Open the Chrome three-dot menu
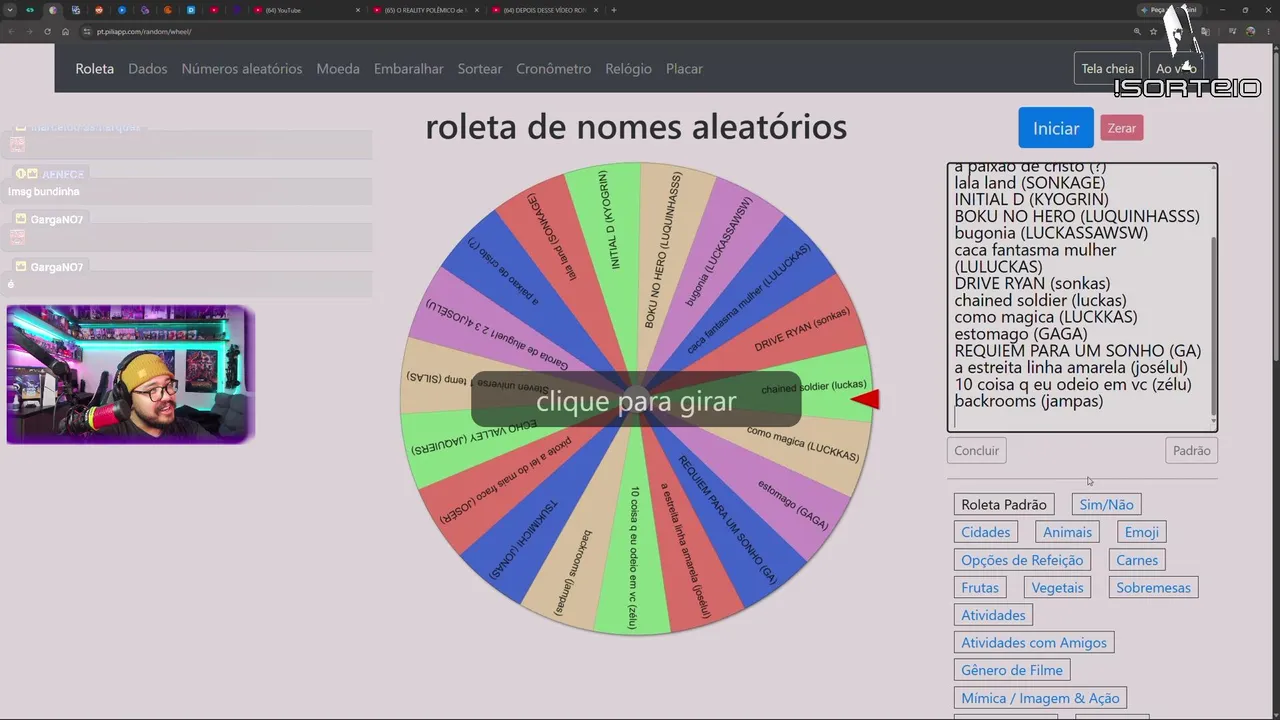1280x720 pixels. [1269, 32]
